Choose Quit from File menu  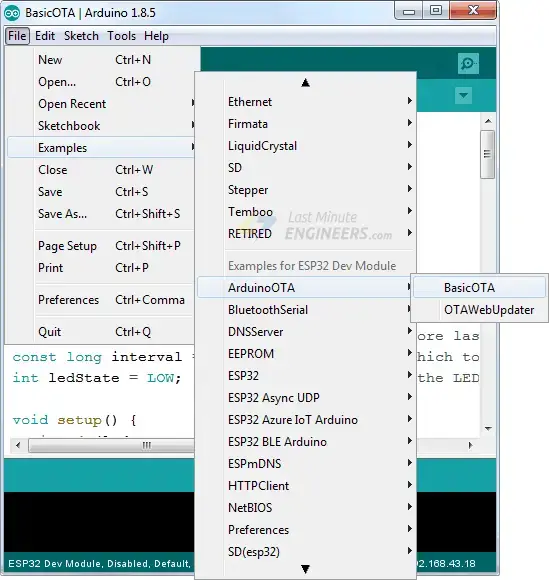(x=101, y=332)
